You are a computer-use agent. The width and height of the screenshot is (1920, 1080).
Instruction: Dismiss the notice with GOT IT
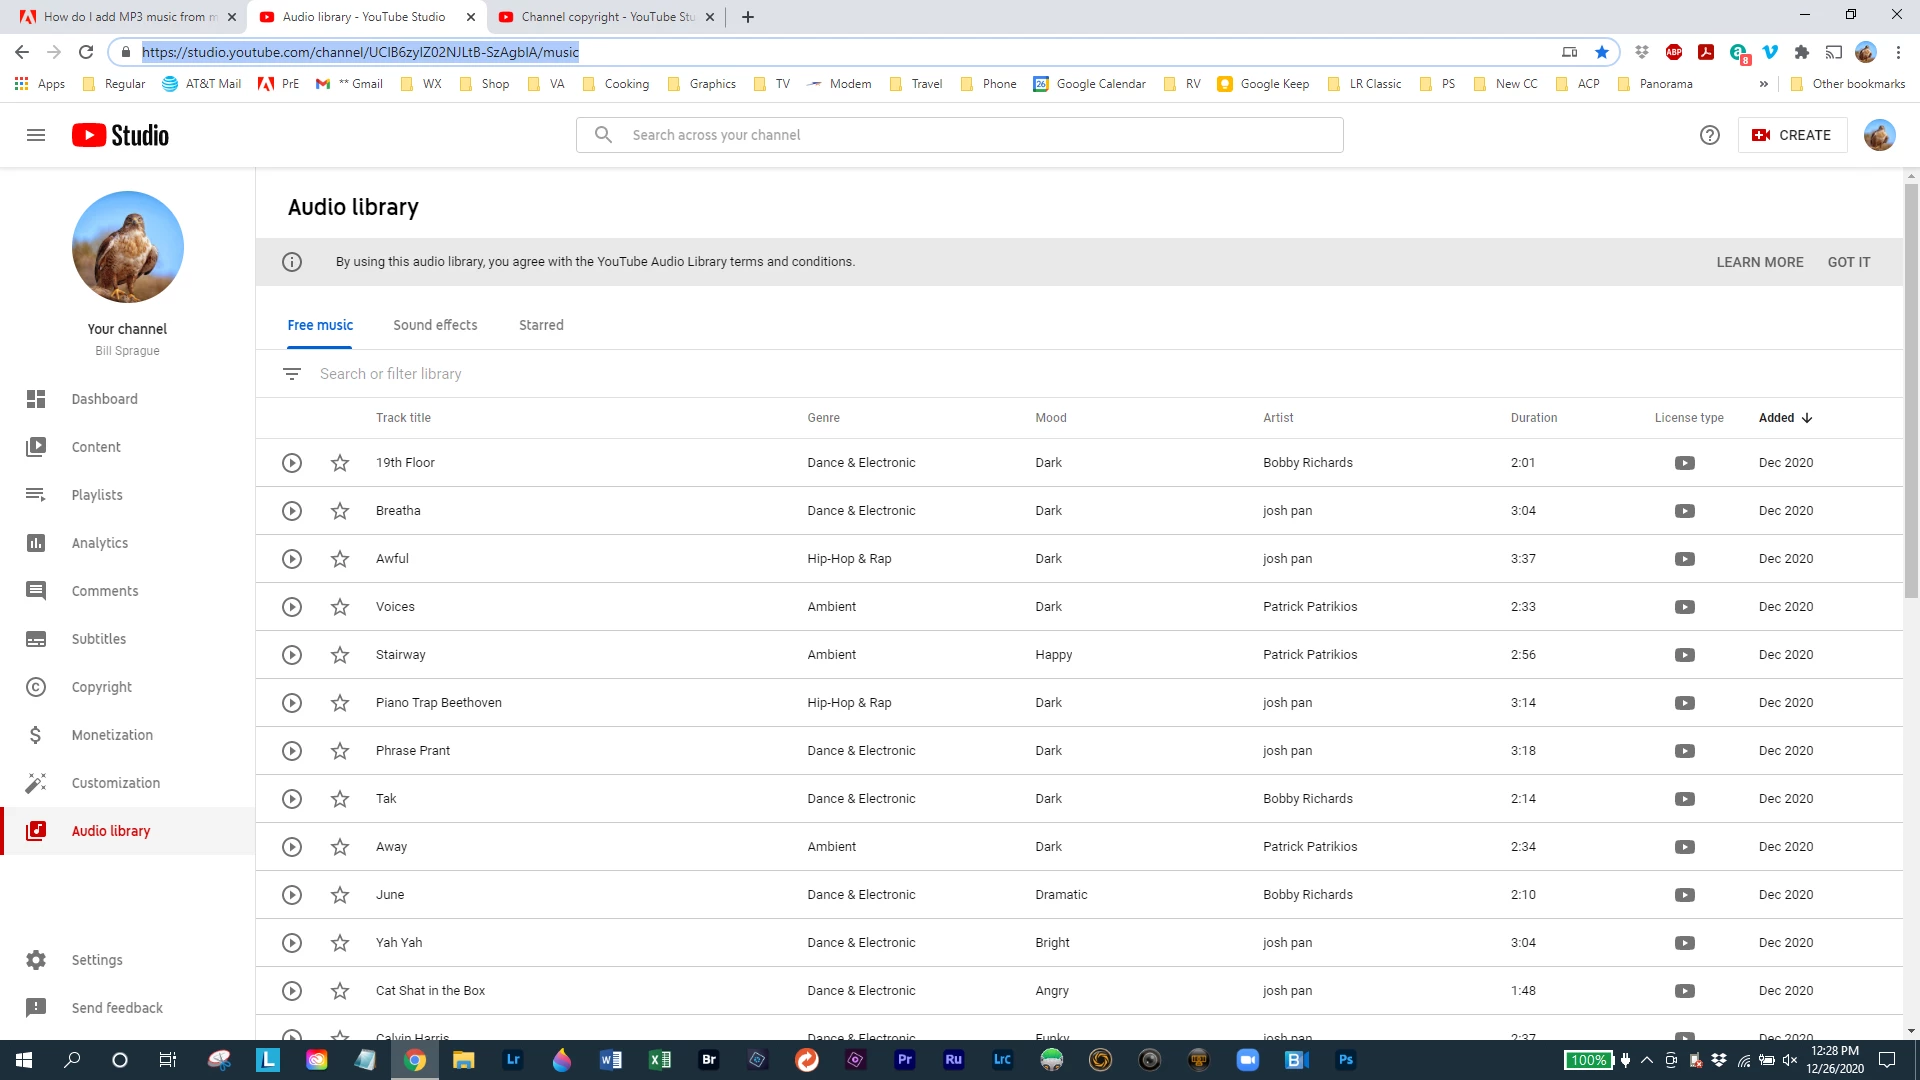1848,262
